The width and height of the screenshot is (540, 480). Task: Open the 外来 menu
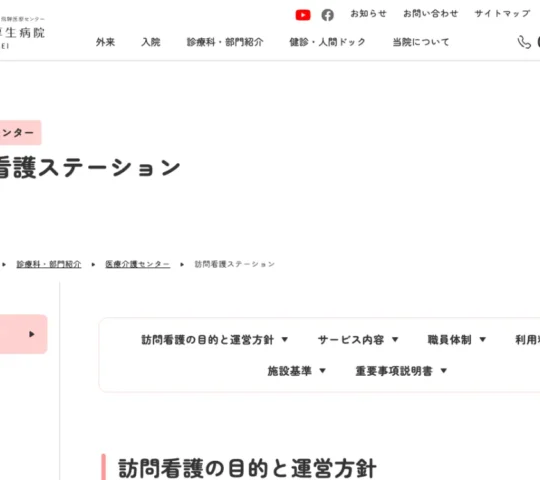pos(105,42)
